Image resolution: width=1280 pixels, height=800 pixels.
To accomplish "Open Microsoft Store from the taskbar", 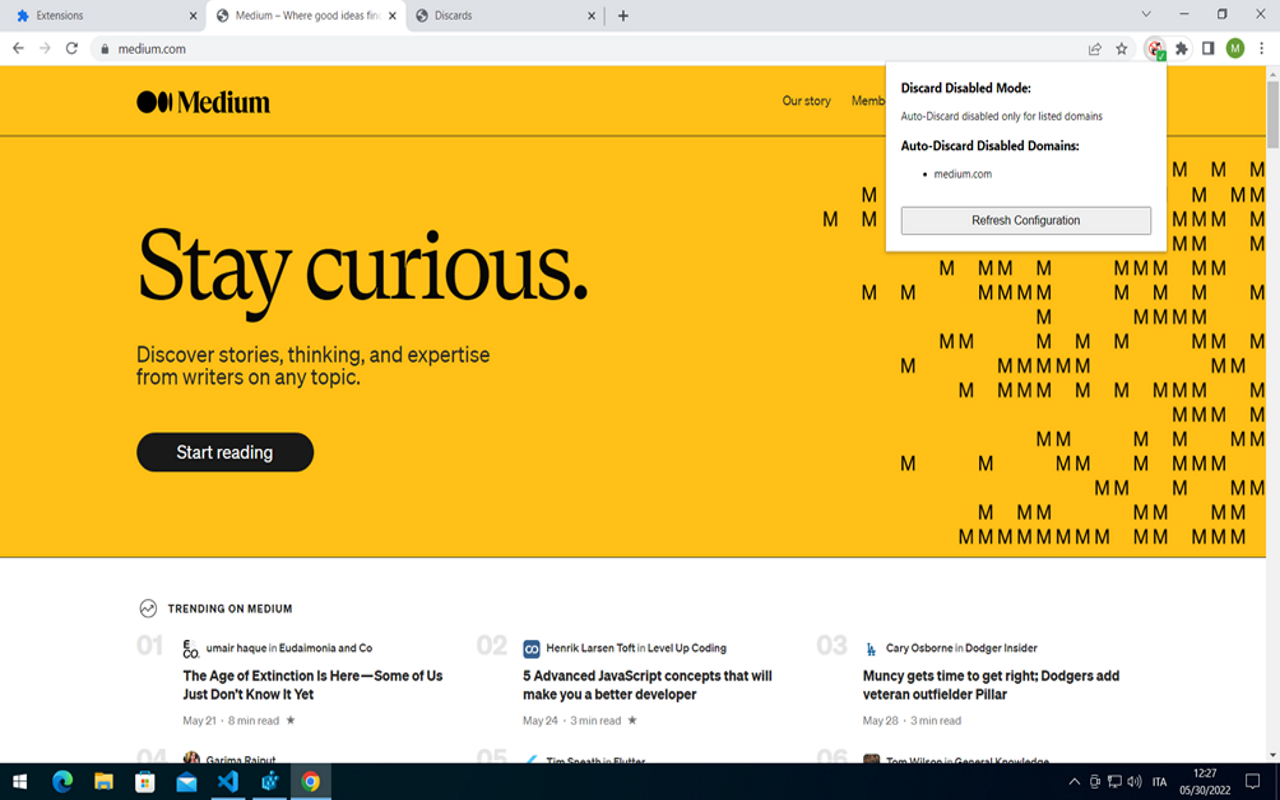I will click(x=146, y=781).
